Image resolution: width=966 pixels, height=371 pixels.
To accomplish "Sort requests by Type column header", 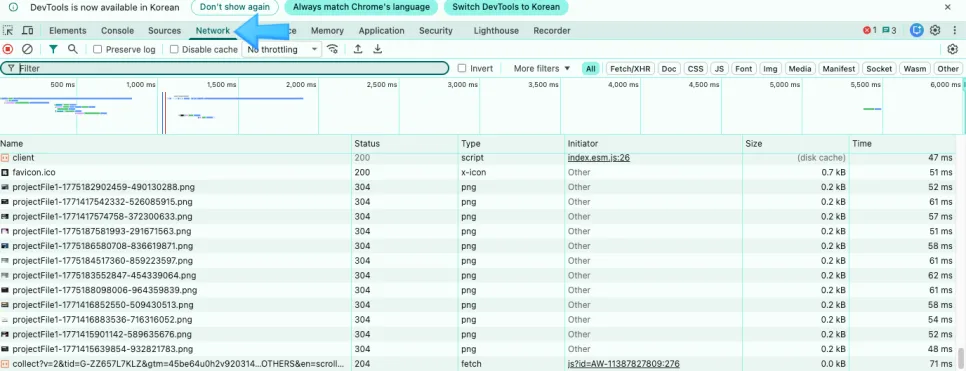I will click(511, 144).
